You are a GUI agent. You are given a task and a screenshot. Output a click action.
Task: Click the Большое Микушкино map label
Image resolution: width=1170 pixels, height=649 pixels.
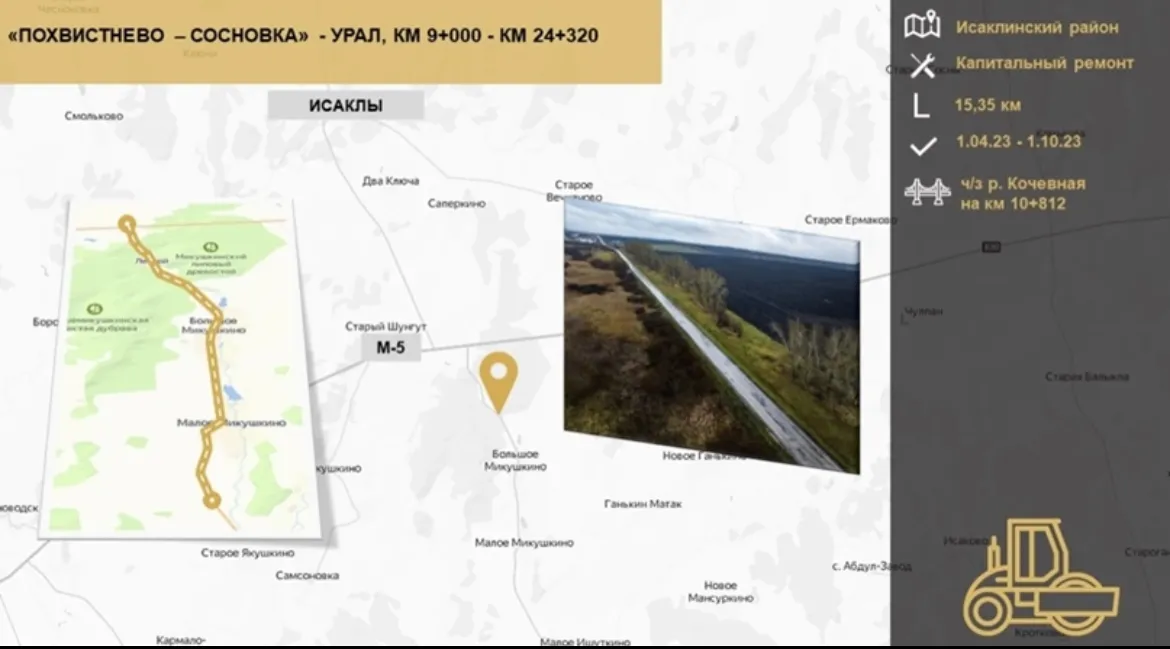pyautogui.click(x=515, y=460)
